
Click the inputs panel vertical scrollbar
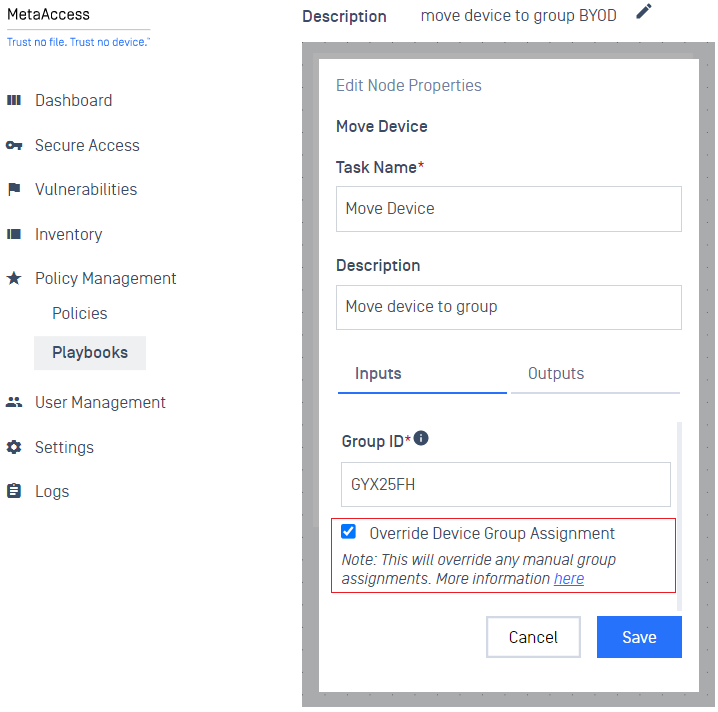(680, 516)
